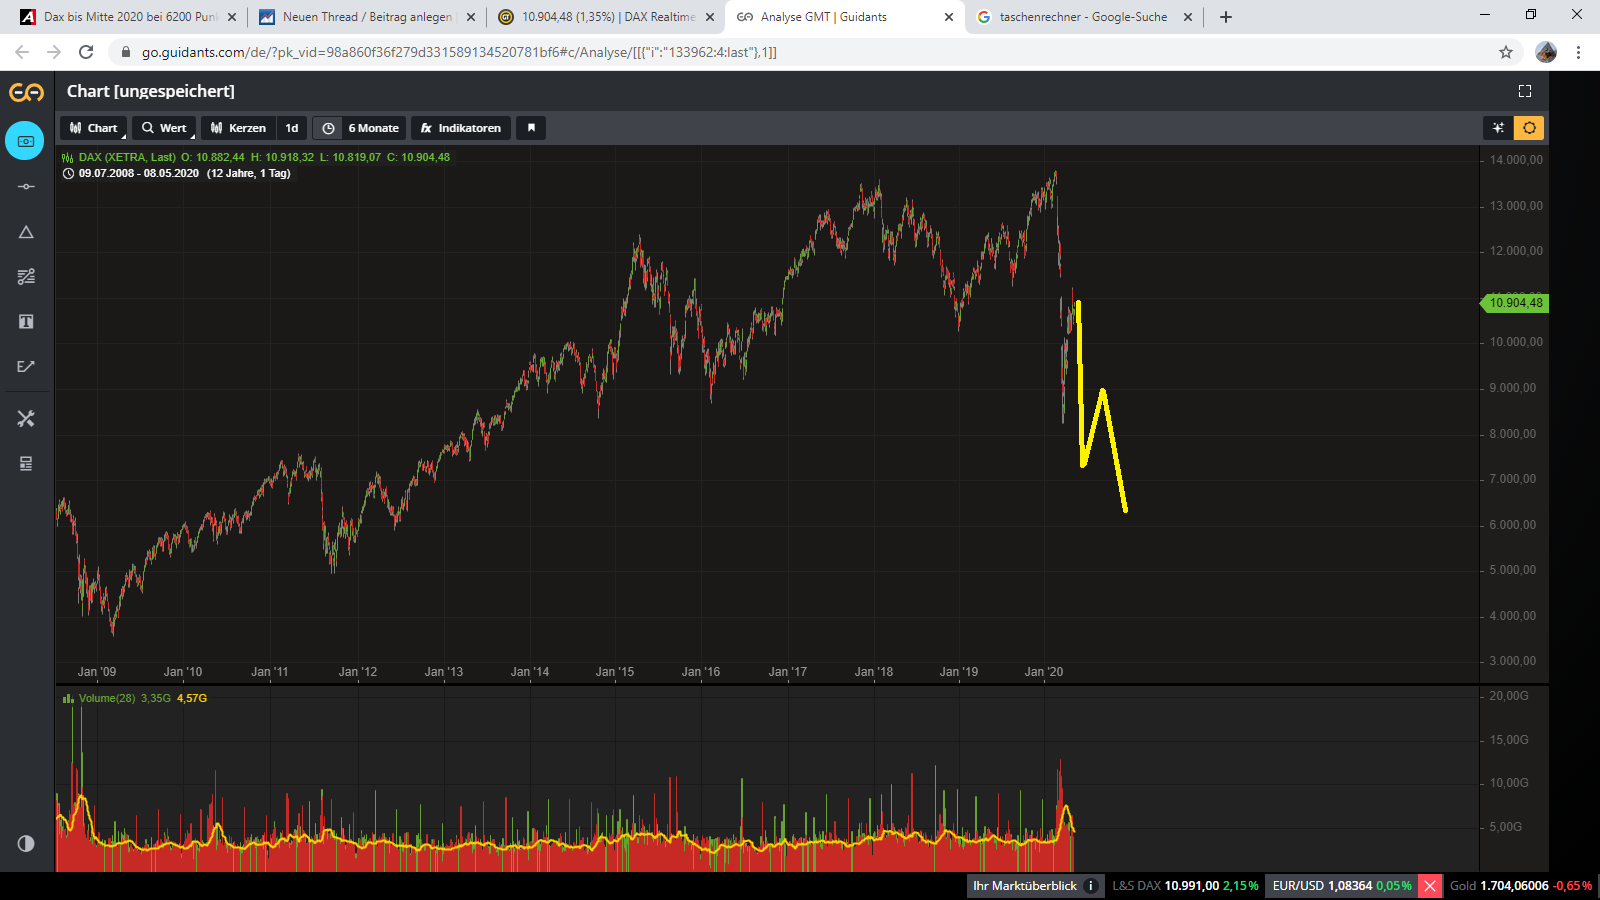Click the 10.904,48 green price label

click(x=1514, y=303)
